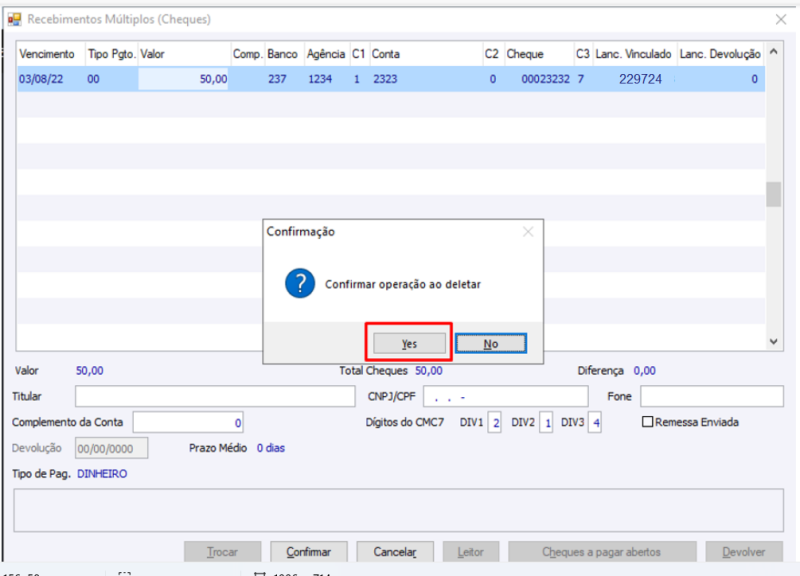Click the large notes text area

[398, 510]
